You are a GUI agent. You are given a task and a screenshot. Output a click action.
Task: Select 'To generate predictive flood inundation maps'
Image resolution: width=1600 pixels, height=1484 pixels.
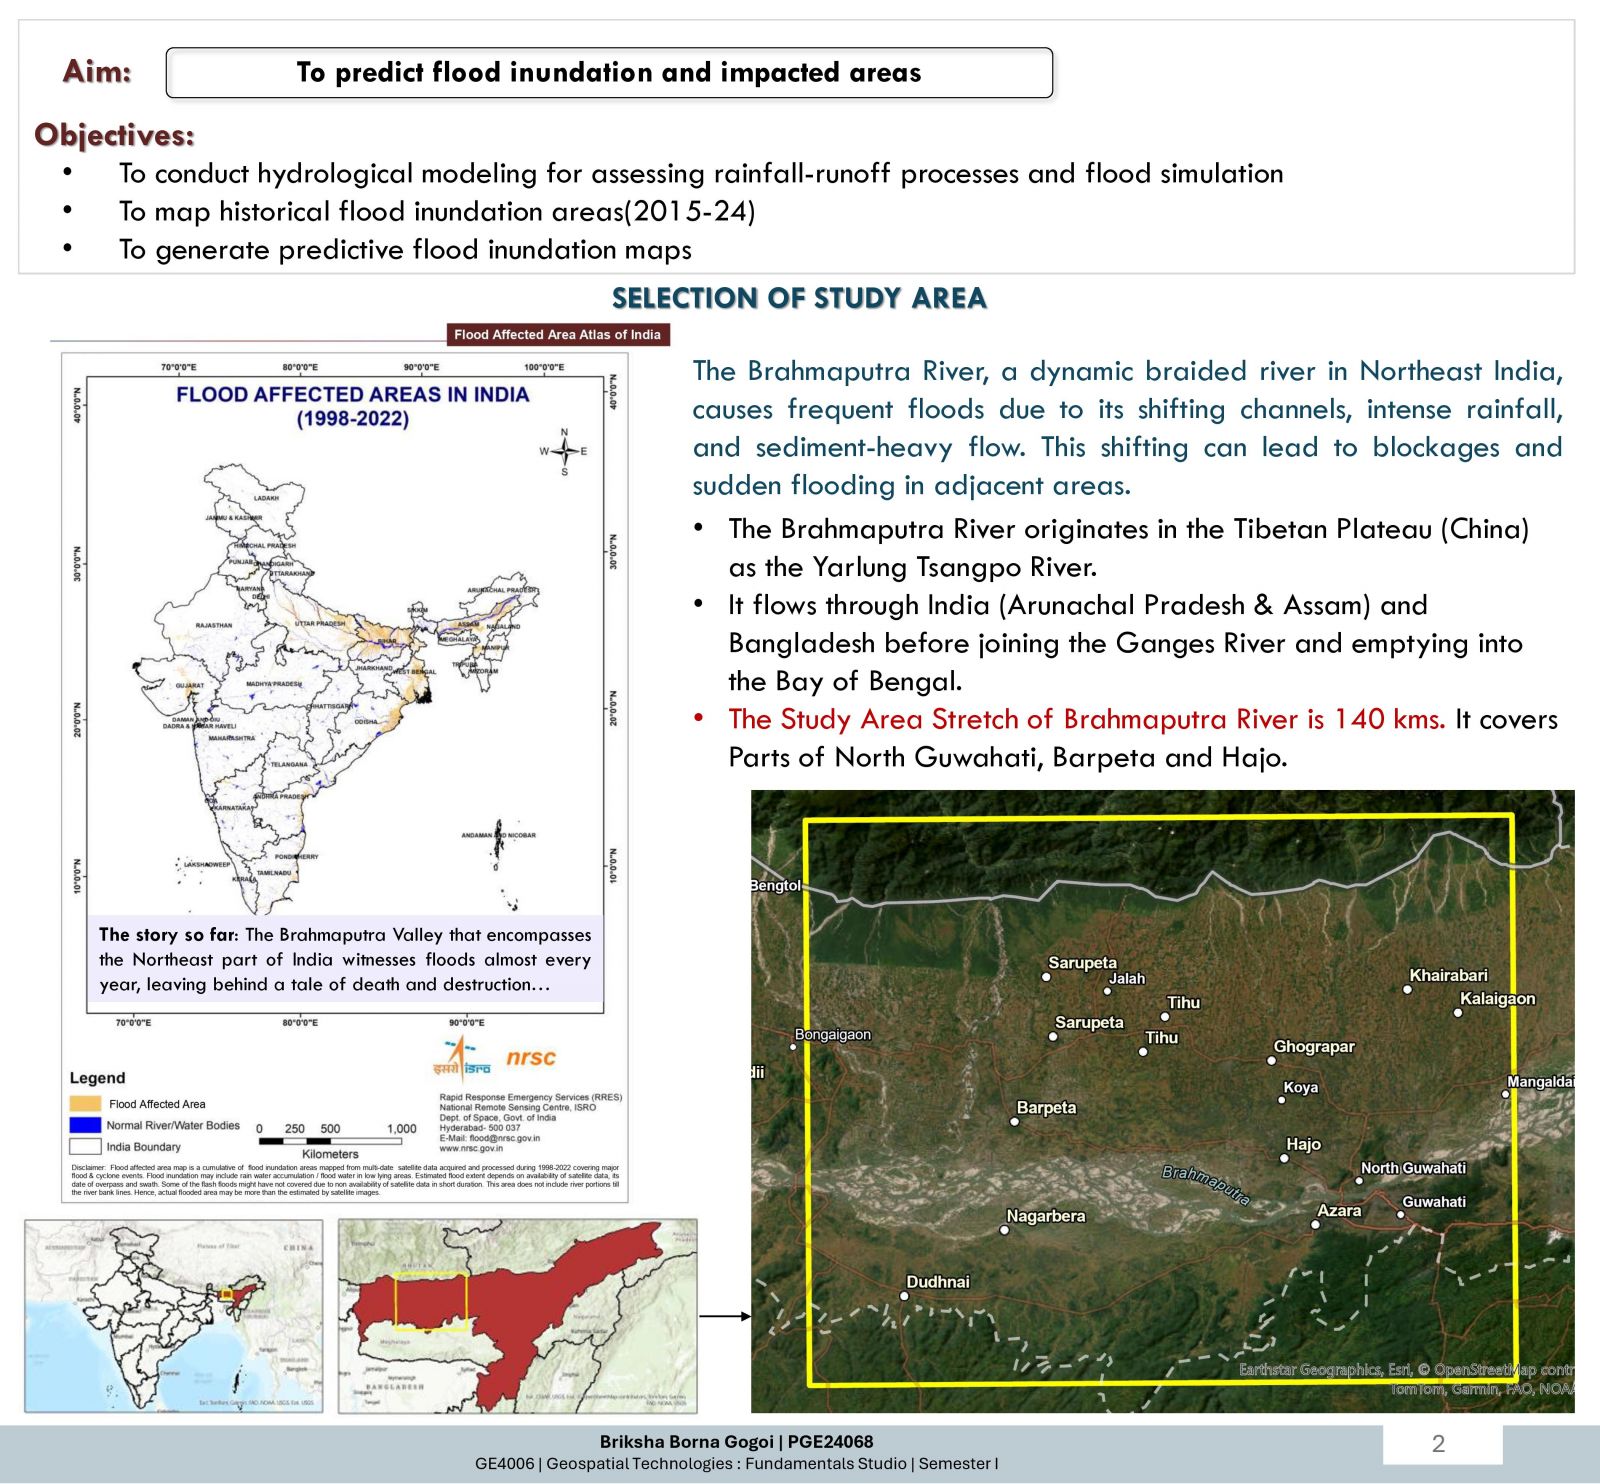click(405, 249)
